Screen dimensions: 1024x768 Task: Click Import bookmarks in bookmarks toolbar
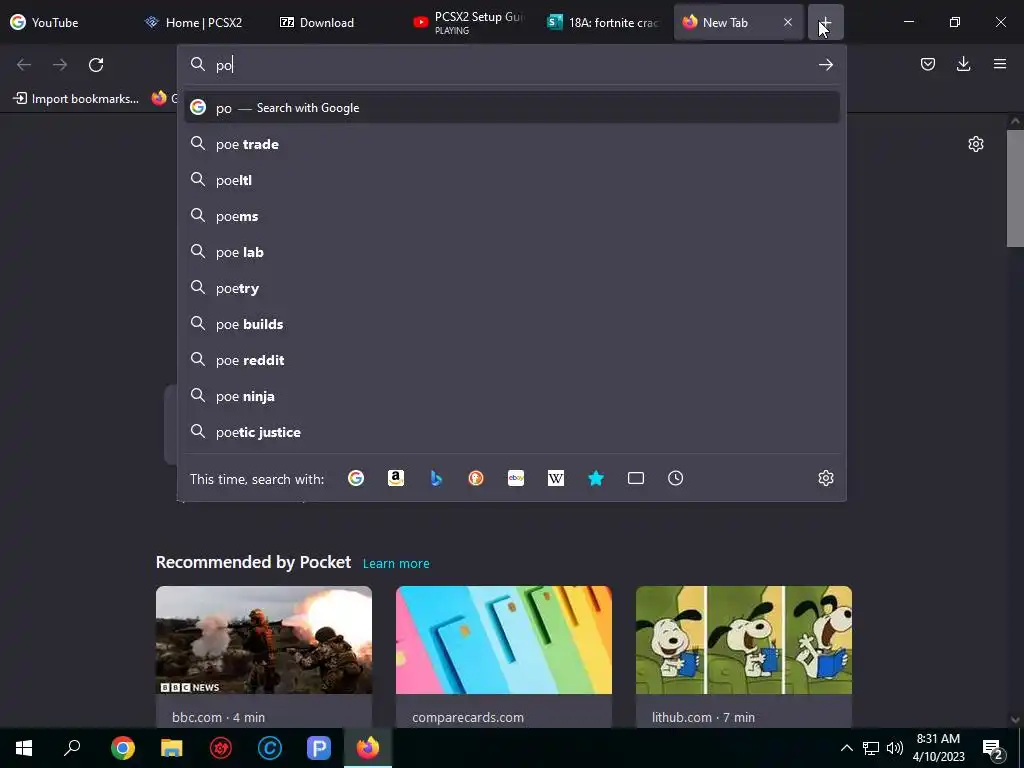pos(76,99)
